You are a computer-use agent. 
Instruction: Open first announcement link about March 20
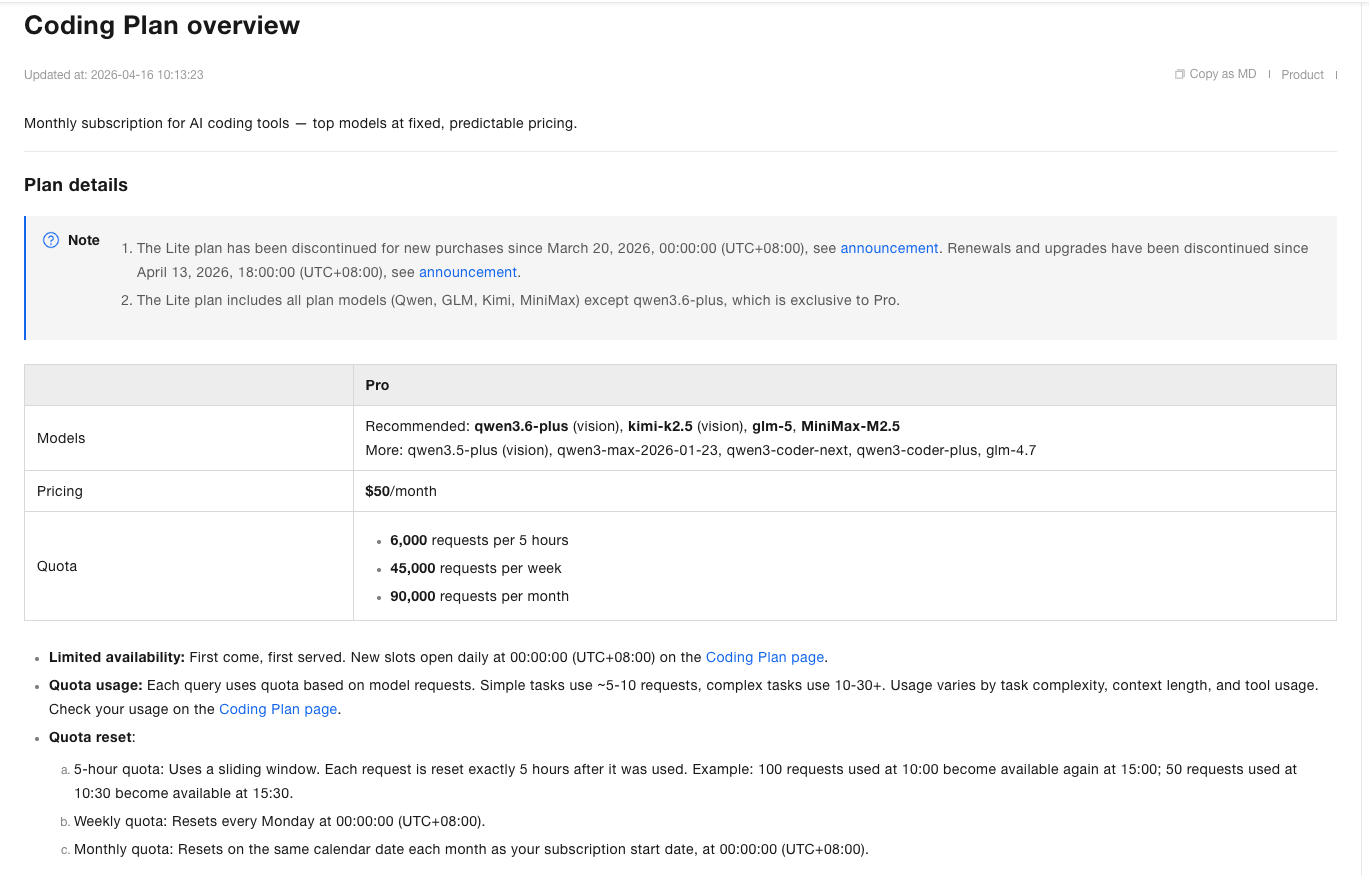click(x=889, y=248)
